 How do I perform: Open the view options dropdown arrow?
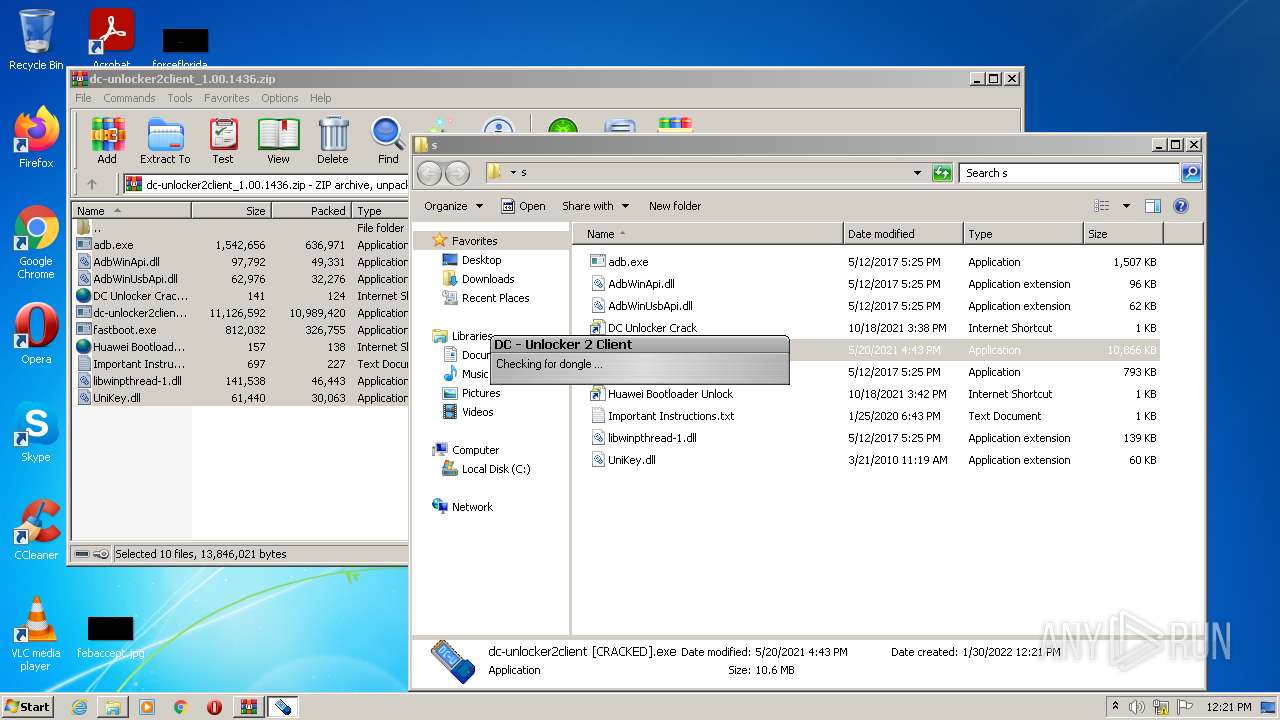point(1125,206)
